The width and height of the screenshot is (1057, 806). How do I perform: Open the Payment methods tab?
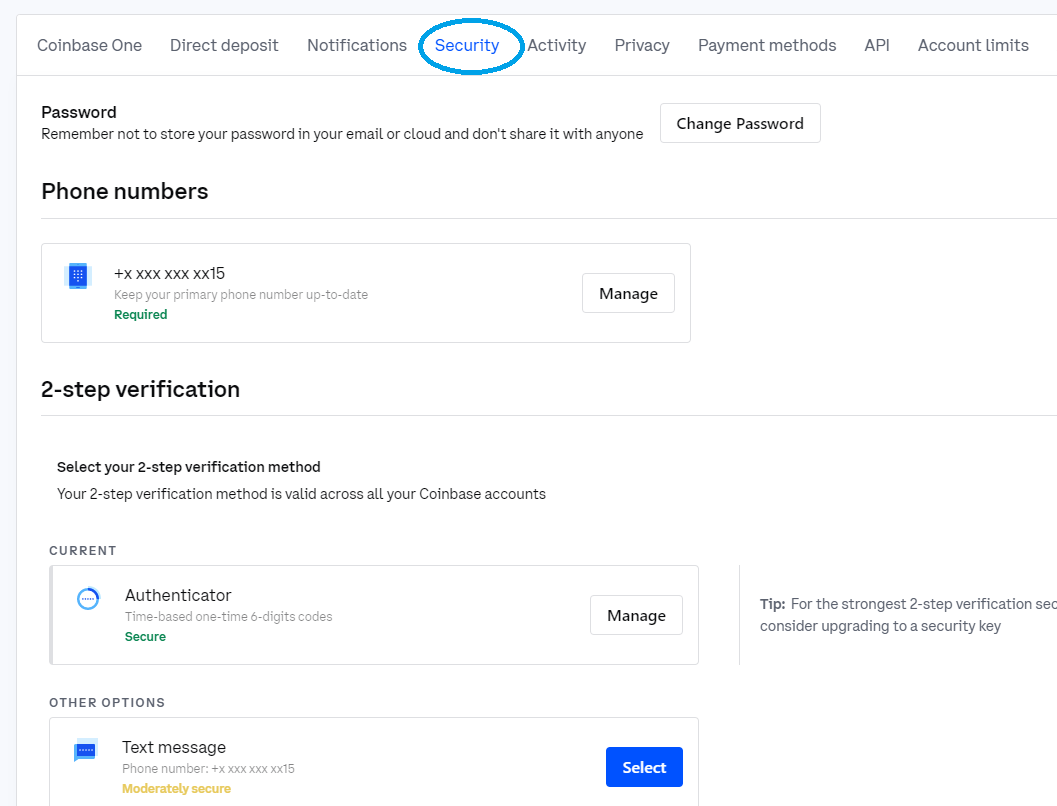tap(767, 45)
